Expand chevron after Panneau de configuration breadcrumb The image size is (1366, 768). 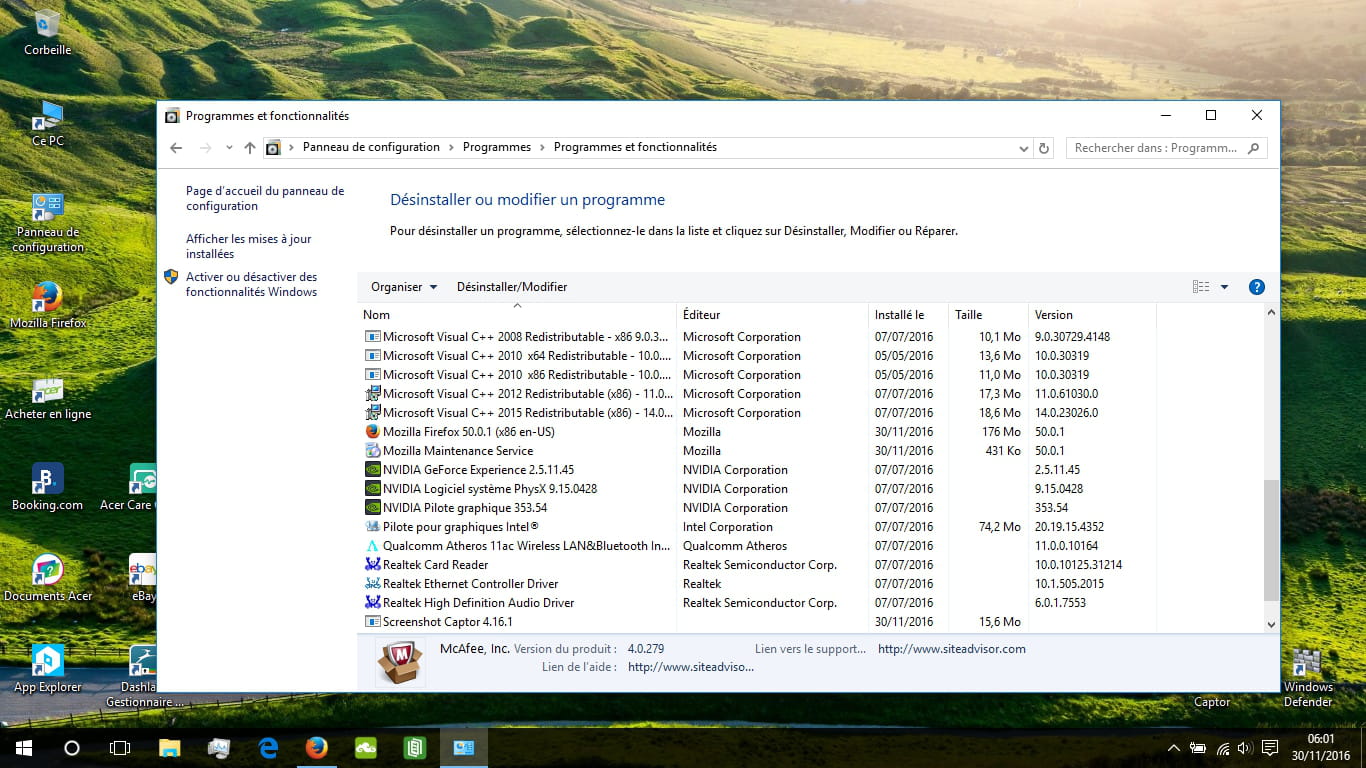click(451, 148)
